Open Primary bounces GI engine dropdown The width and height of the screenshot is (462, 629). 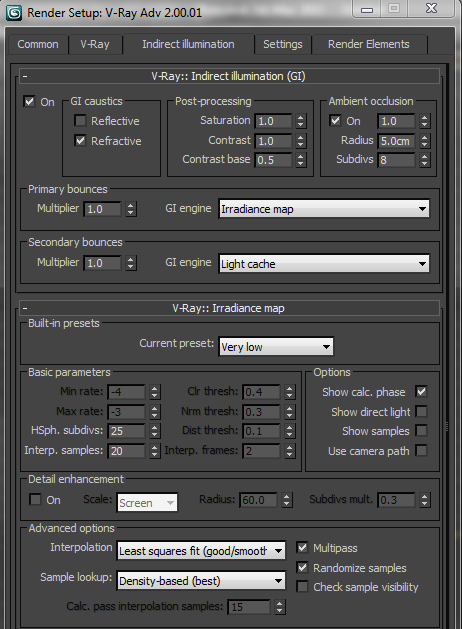click(324, 209)
